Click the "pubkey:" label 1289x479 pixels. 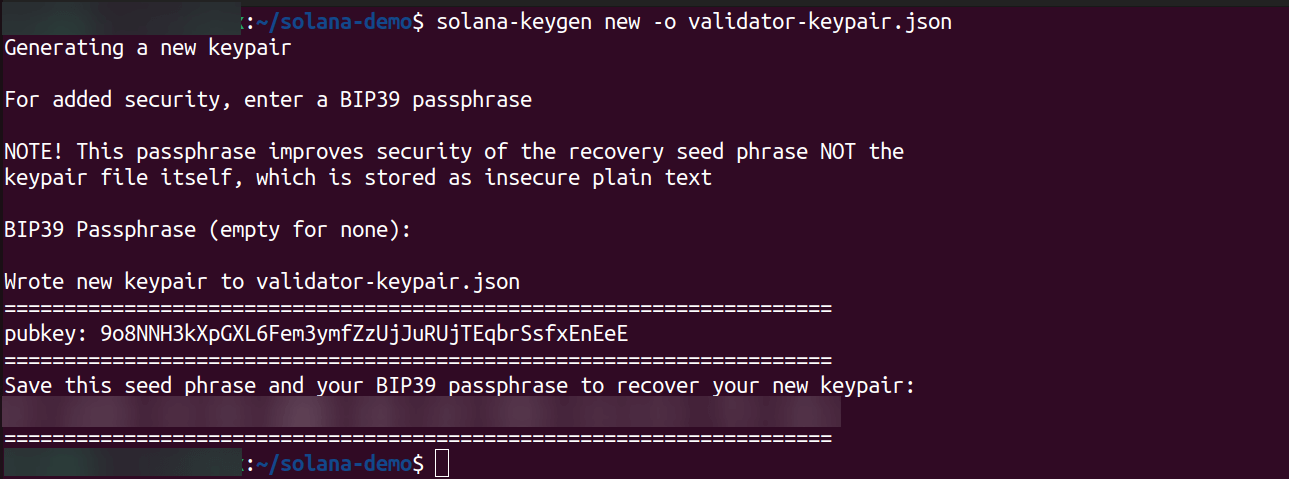[46, 333]
